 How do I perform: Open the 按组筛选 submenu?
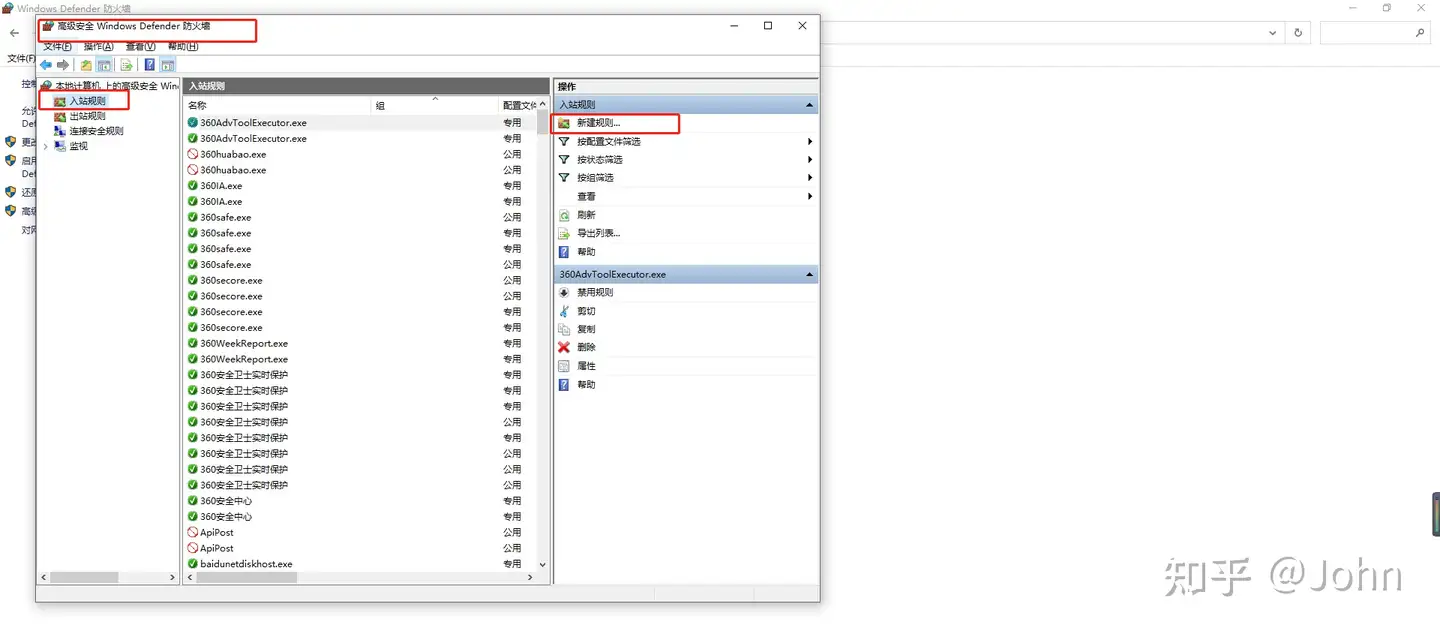[x=810, y=178]
